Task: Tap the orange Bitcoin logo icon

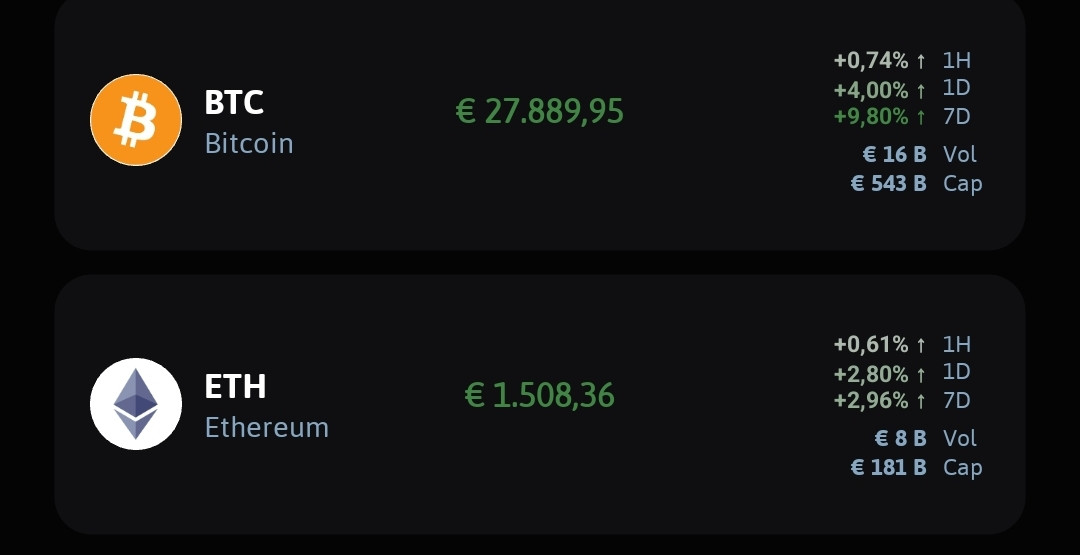Action: (136, 120)
